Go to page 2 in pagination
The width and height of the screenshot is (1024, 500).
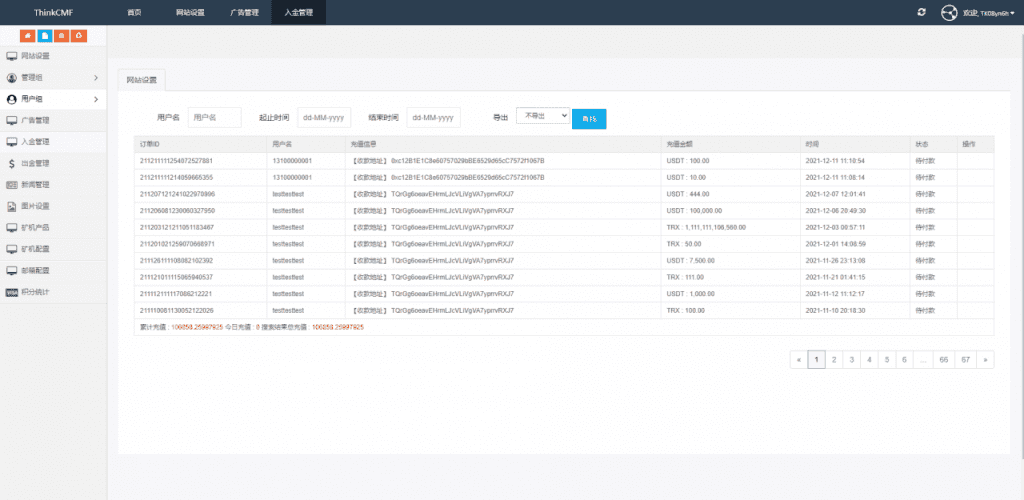[834, 360]
